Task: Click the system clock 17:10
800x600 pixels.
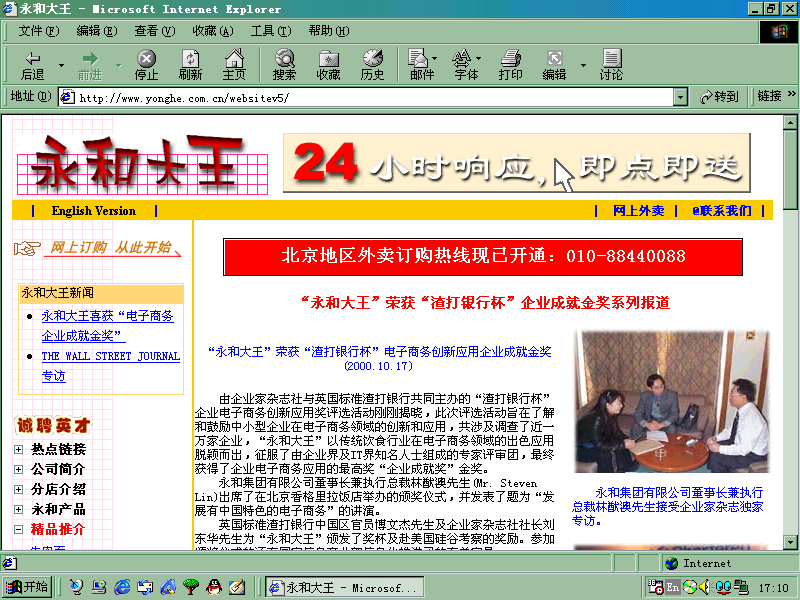Action: point(773,588)
